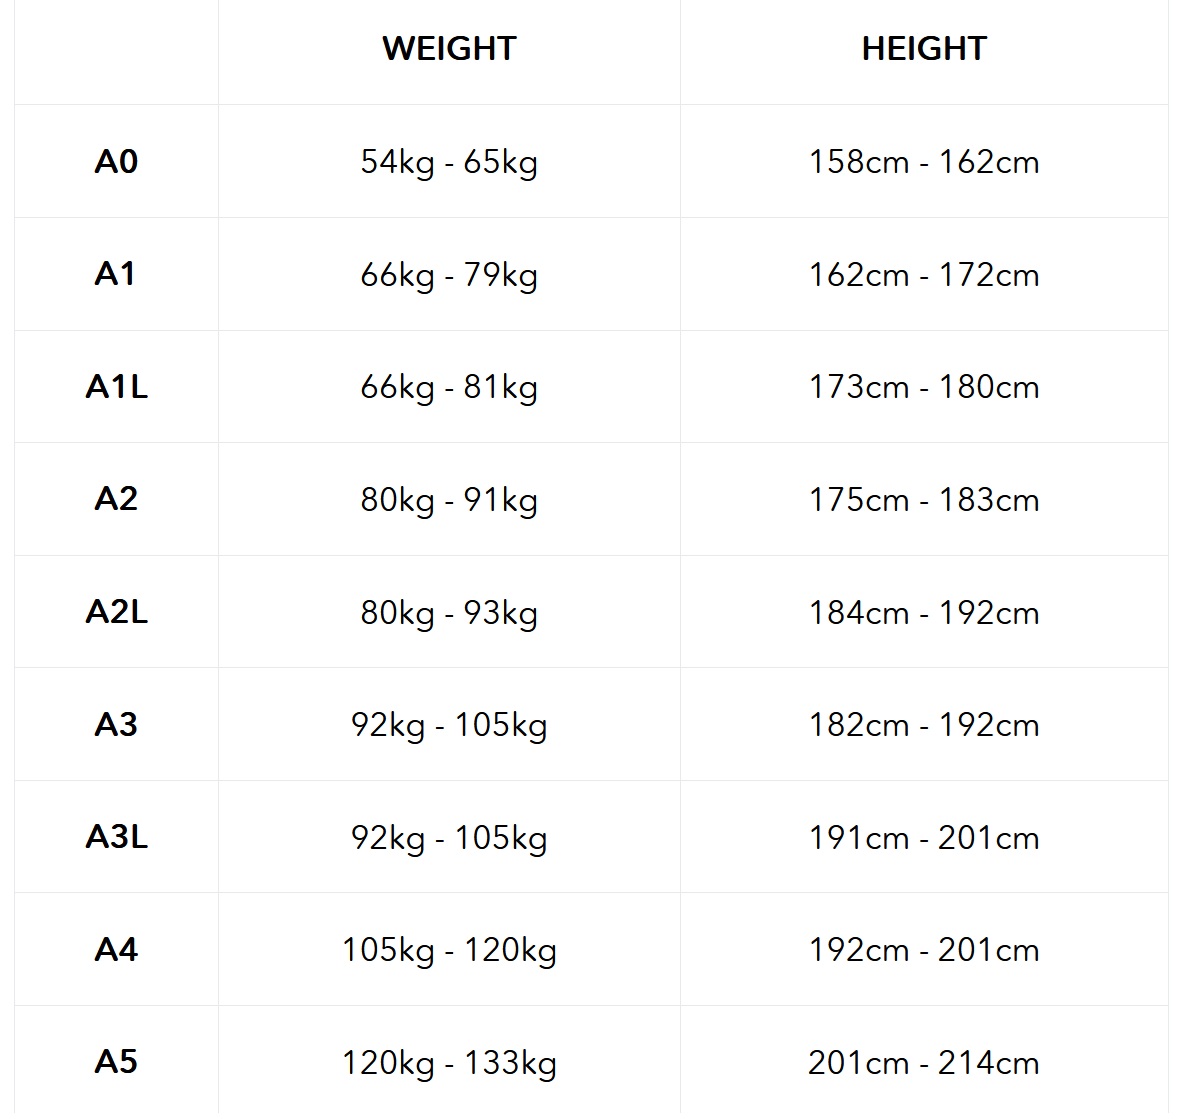Click the 191cm - 201cm height cell
Viewport: 1184px width, 1119px height.
pyautogui.click(x=924, y=838)
